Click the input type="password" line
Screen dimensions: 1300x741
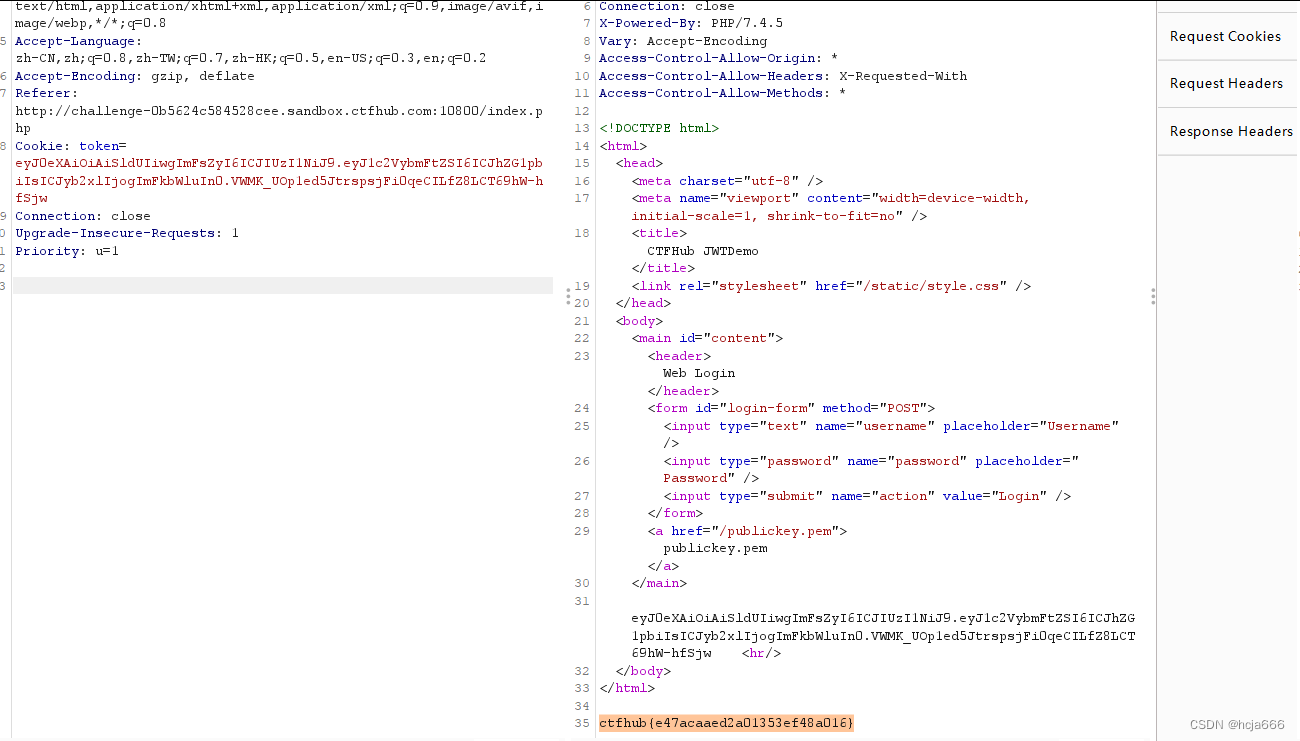871,469
